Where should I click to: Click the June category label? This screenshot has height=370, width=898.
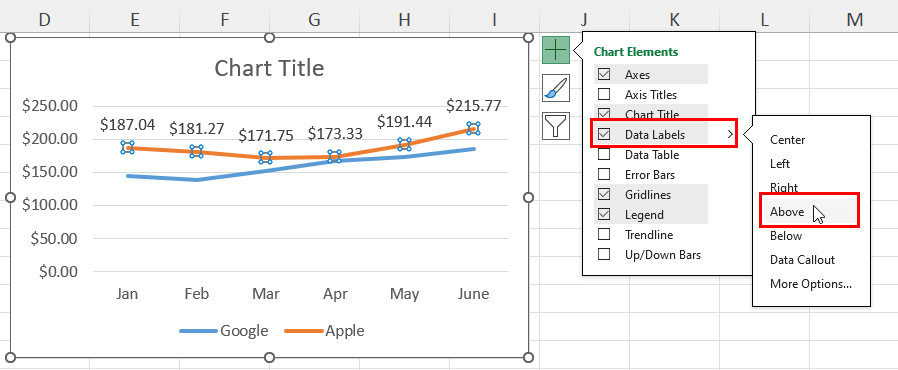[x=474, y=294]
